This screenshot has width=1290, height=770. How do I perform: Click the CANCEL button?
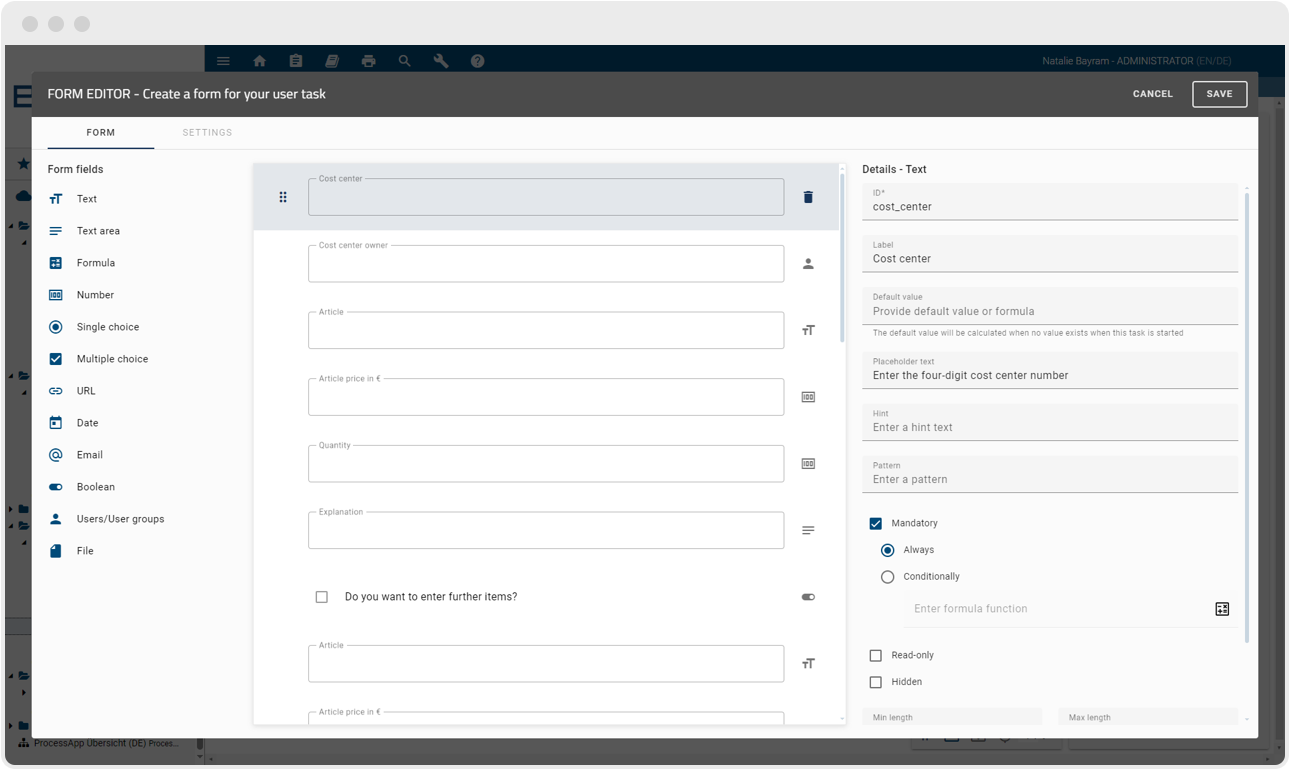click(x=1153, y=94)
